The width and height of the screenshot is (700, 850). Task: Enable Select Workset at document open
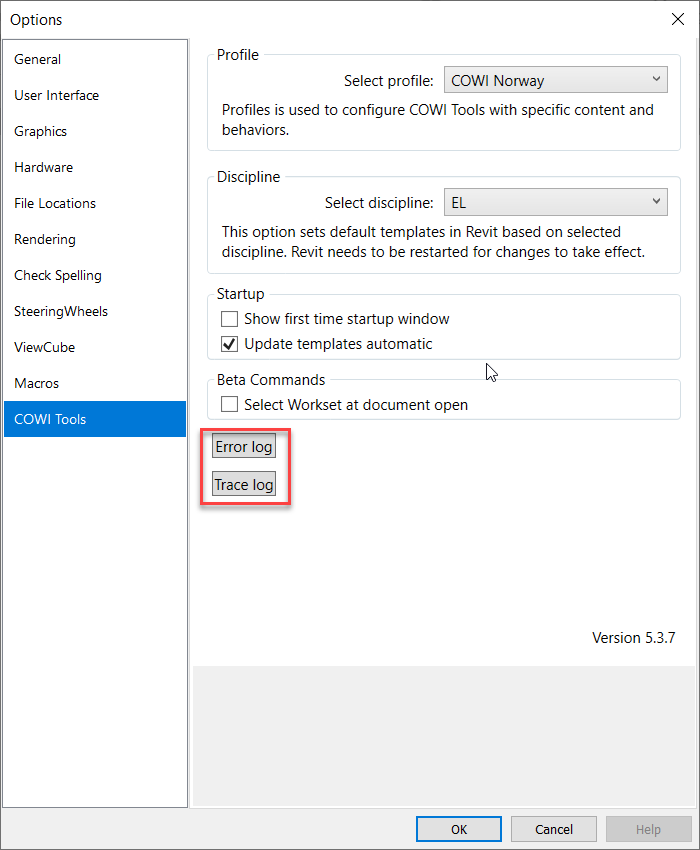pos(230,406)
